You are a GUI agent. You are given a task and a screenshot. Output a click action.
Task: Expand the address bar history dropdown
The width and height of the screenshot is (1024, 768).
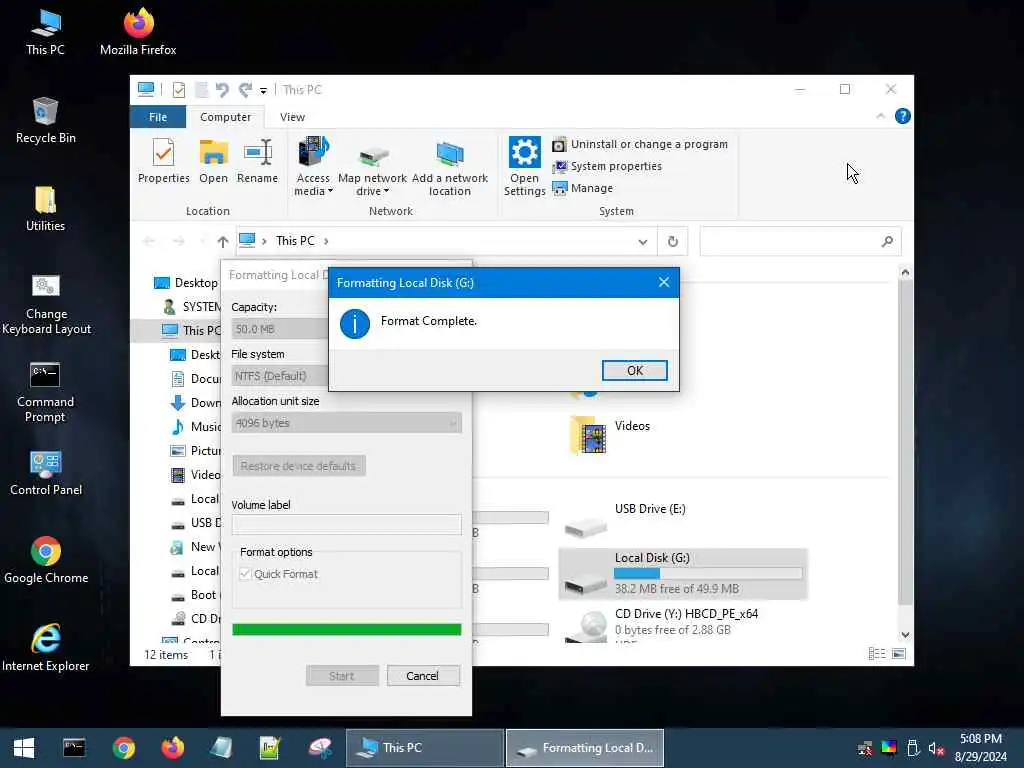[x=643, y=242]
